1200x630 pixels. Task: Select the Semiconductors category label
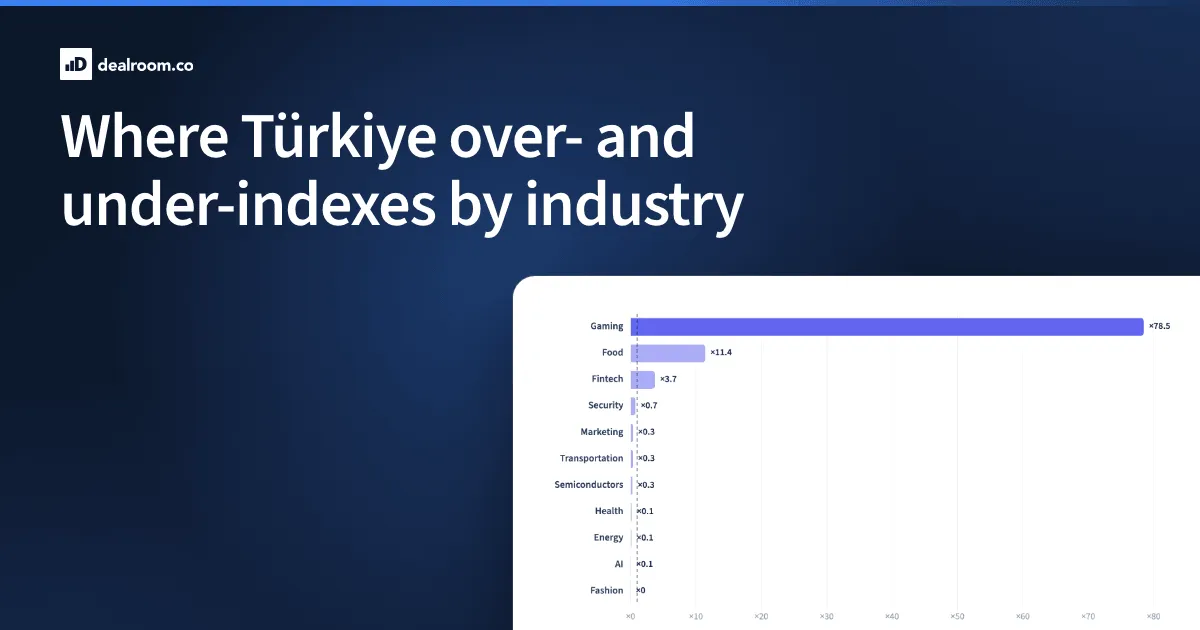pyautogui.click(x=589, y=485)
